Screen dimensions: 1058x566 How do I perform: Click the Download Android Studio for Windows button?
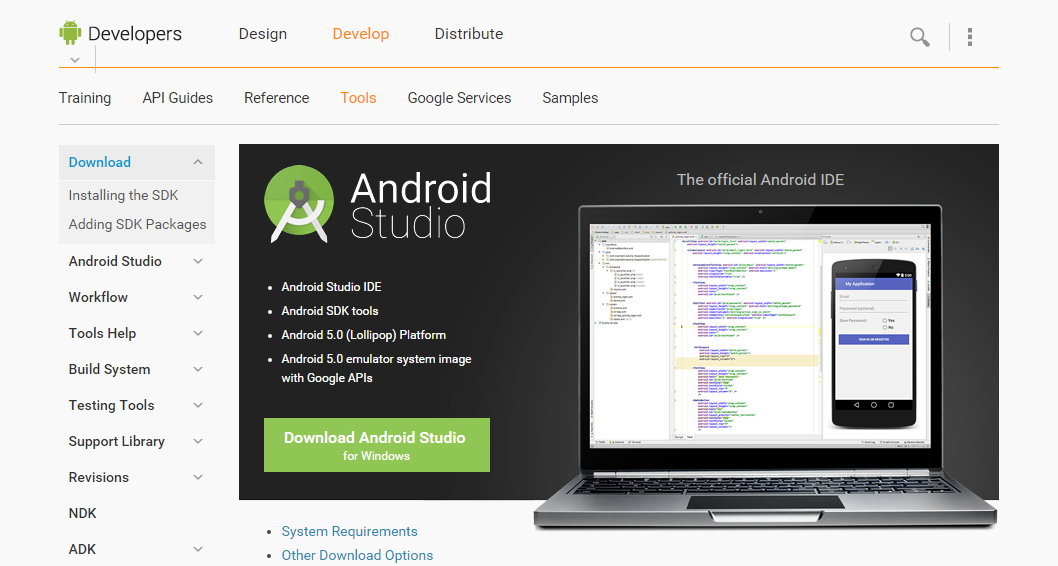point(377,445)
